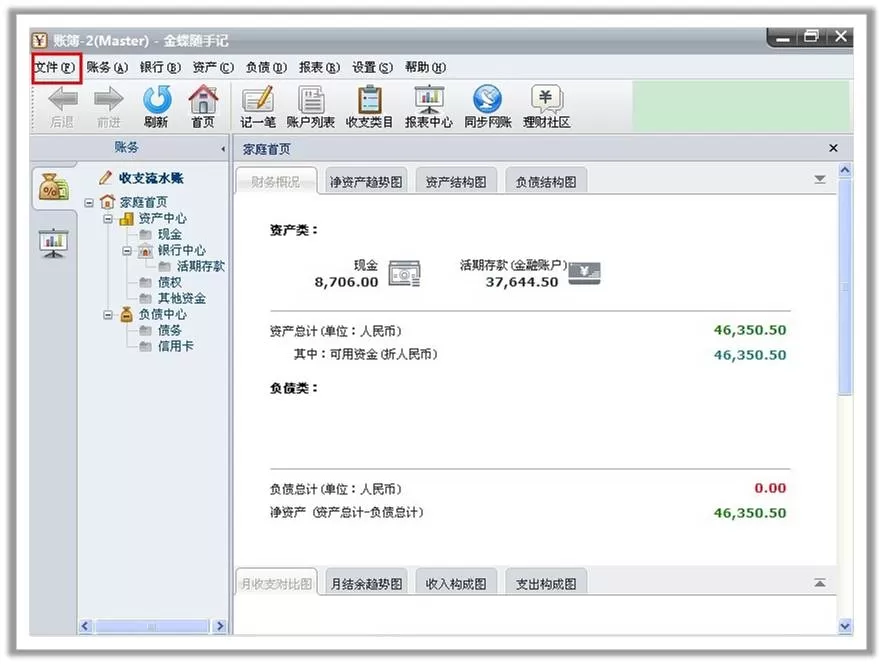Select 信用卡 under 负债中心
This screenshot has height=664, width=883.
pyautogui.click(x=175, y=346)
